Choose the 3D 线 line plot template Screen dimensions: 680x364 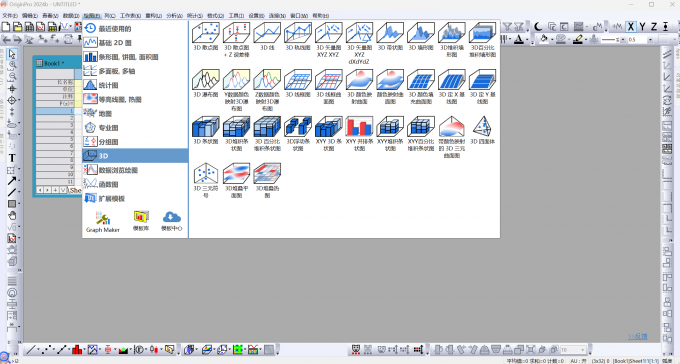coord(267,37)
